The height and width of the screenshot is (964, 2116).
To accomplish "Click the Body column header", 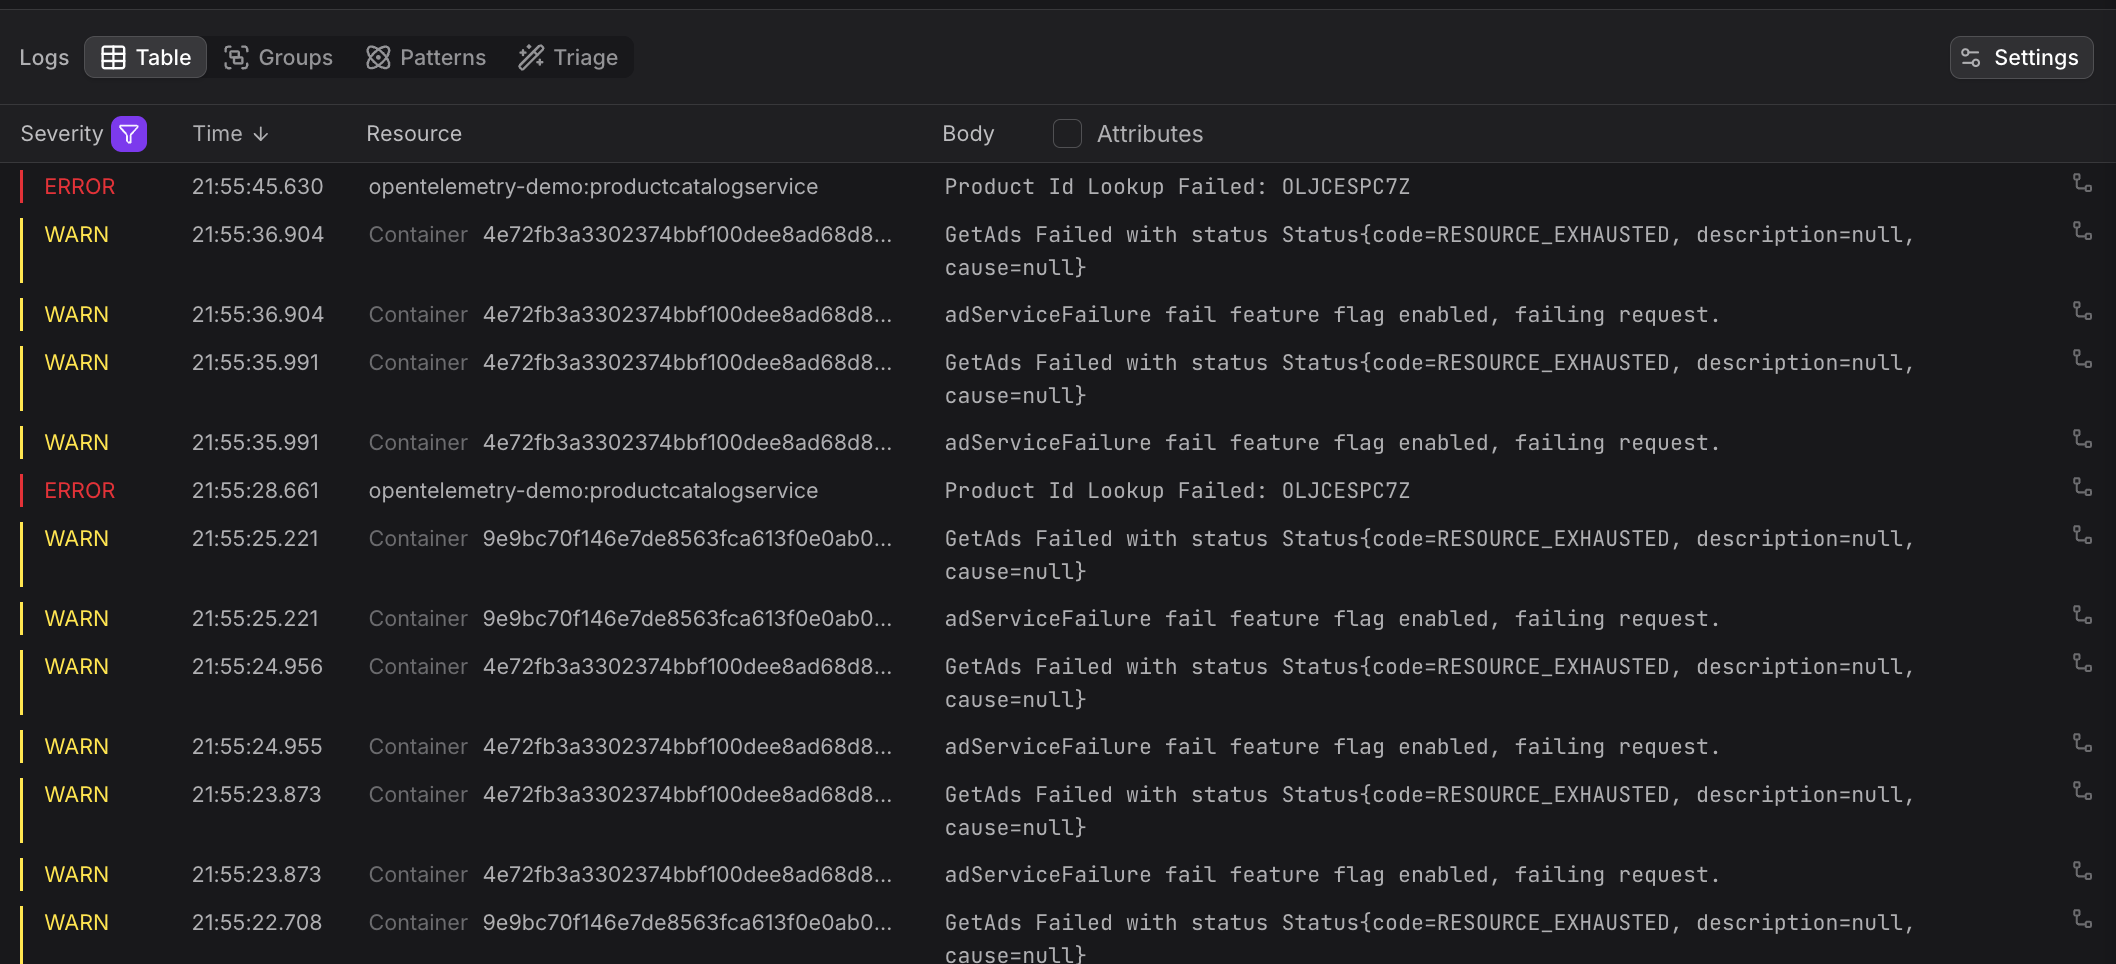I will [x=968, y=133].
